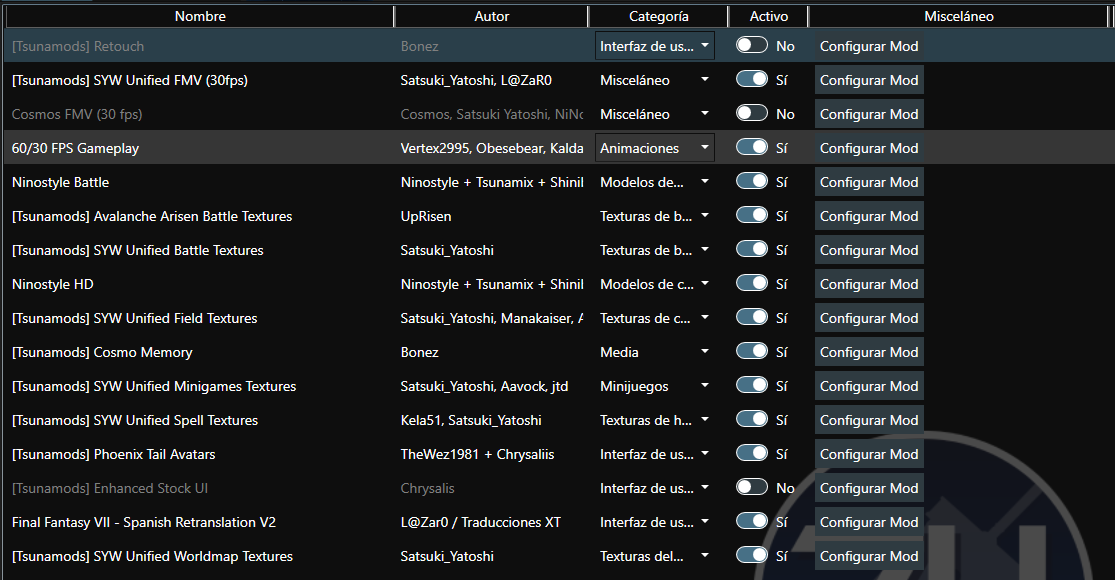Open category dropdown for Retouch mod
Screen dimensions: 1115x580
(x=654, y=46)
